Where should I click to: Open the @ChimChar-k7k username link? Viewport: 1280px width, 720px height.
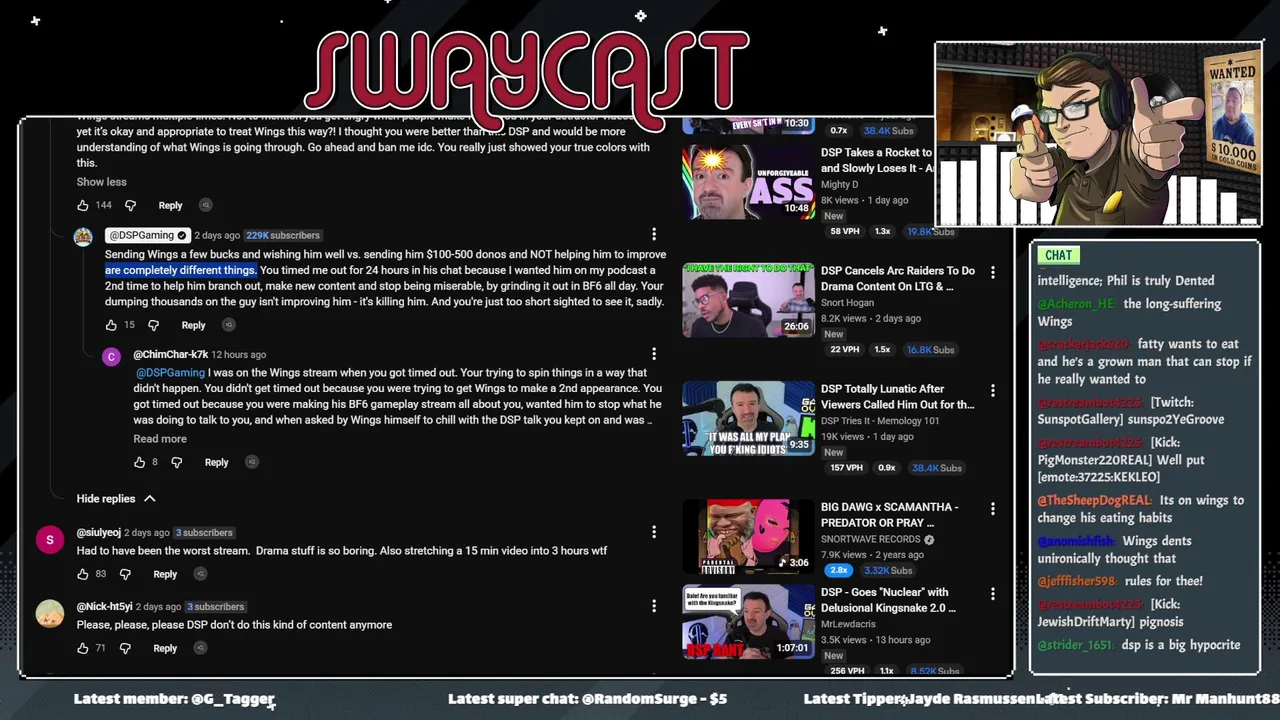tap(170, 354)
